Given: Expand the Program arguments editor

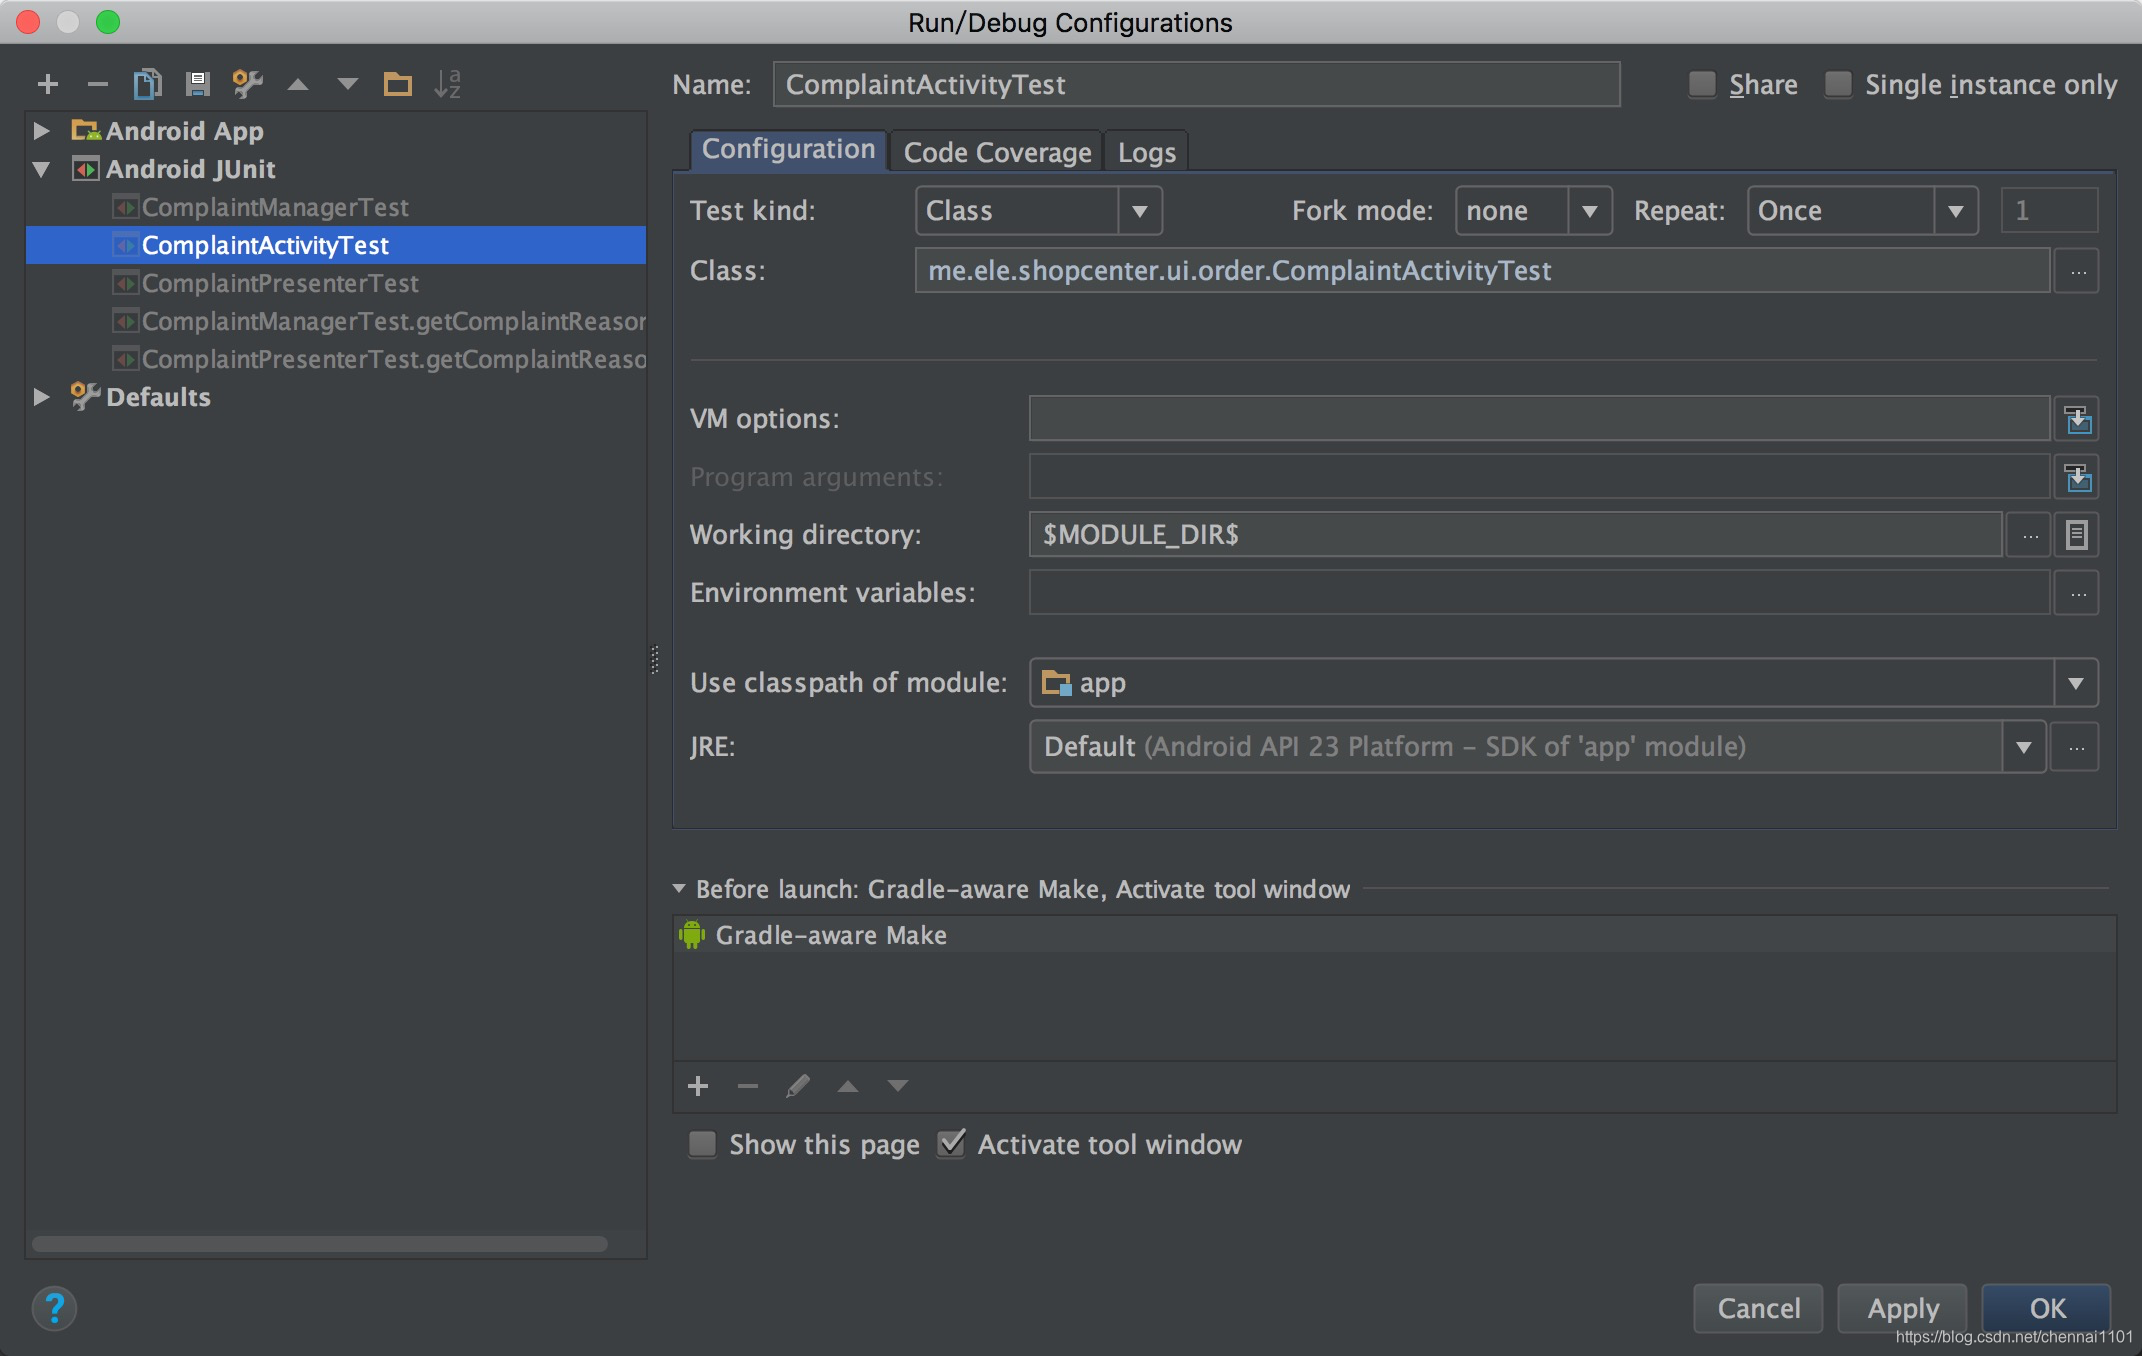Looking at the screenshot, I should 2077,477.
